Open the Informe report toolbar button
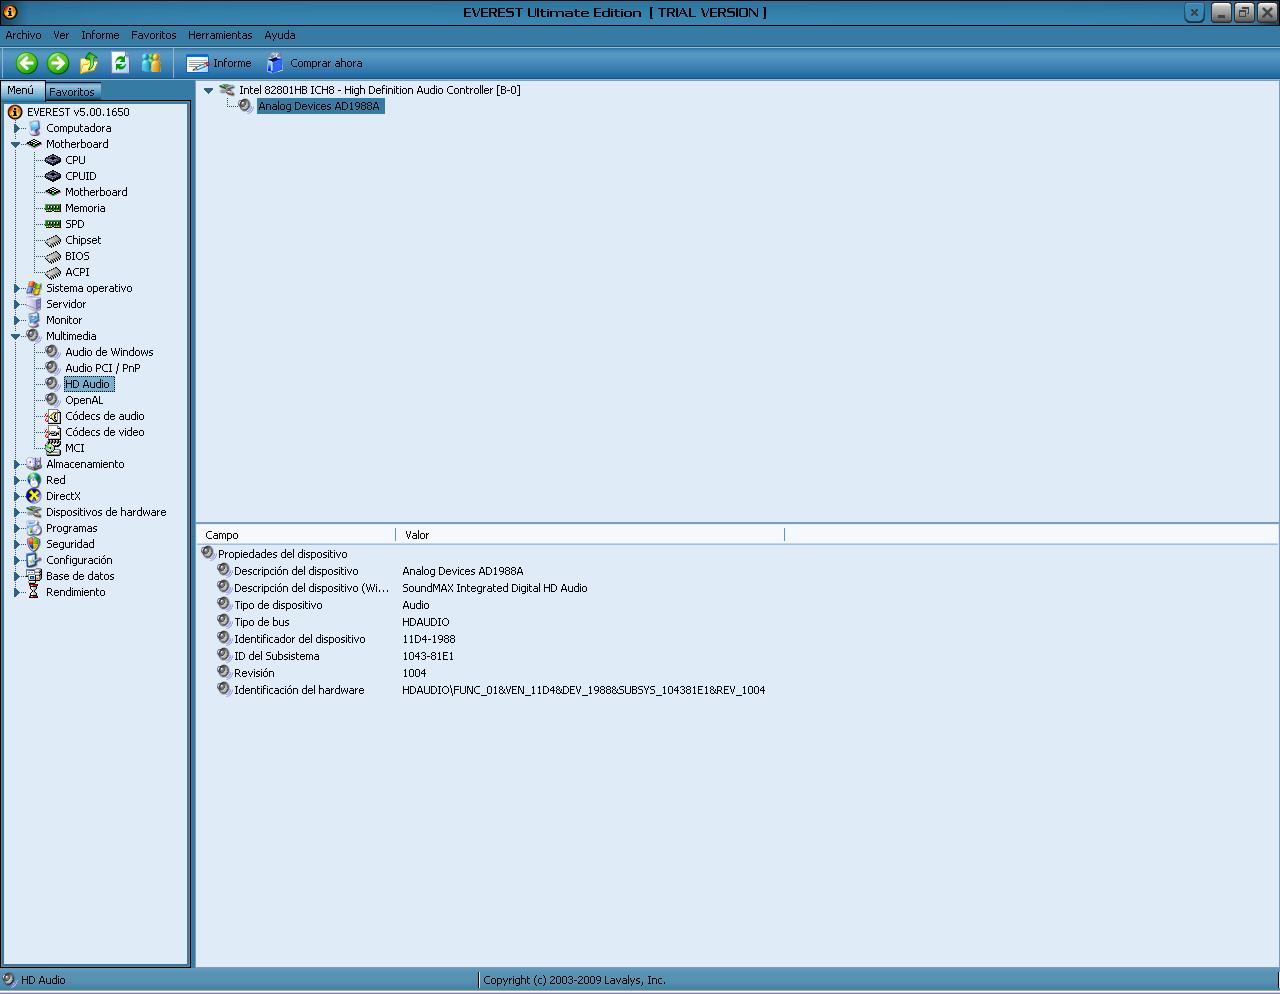This screenshot has height=994, width=1280. [219, 63]
